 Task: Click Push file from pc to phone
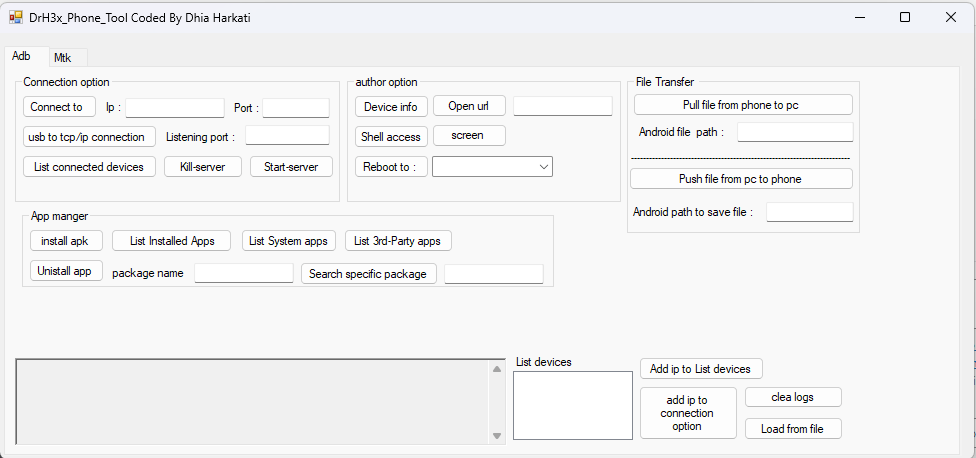click(741, 179)
